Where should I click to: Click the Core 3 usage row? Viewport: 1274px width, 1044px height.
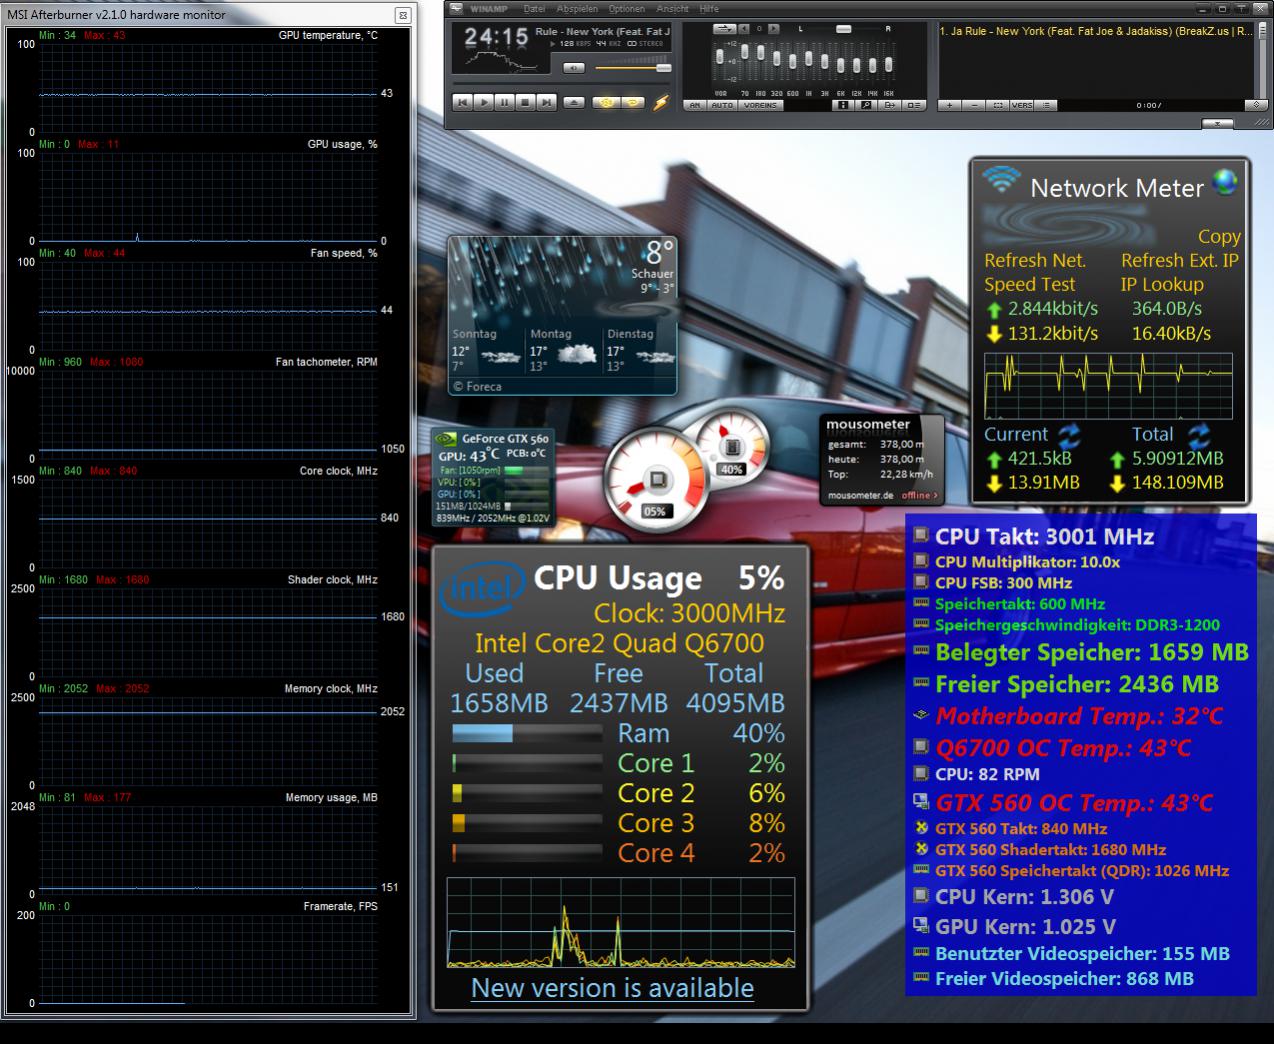(618, 823)
